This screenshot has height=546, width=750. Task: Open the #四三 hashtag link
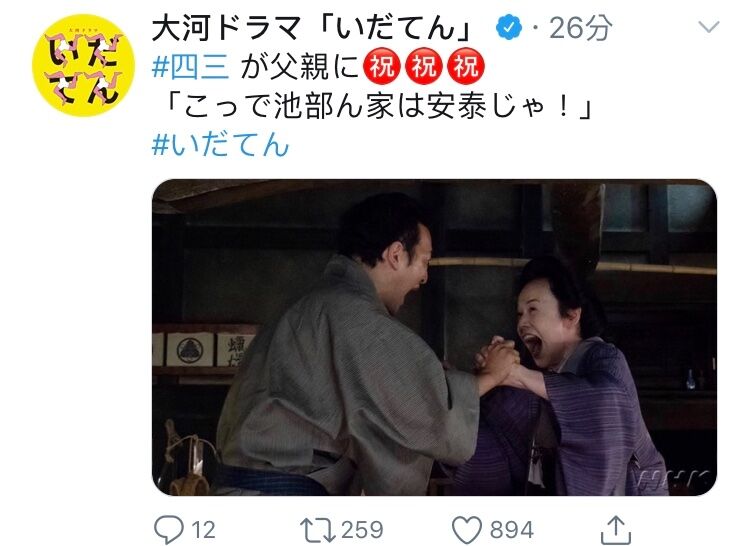[x=191, y=66]
